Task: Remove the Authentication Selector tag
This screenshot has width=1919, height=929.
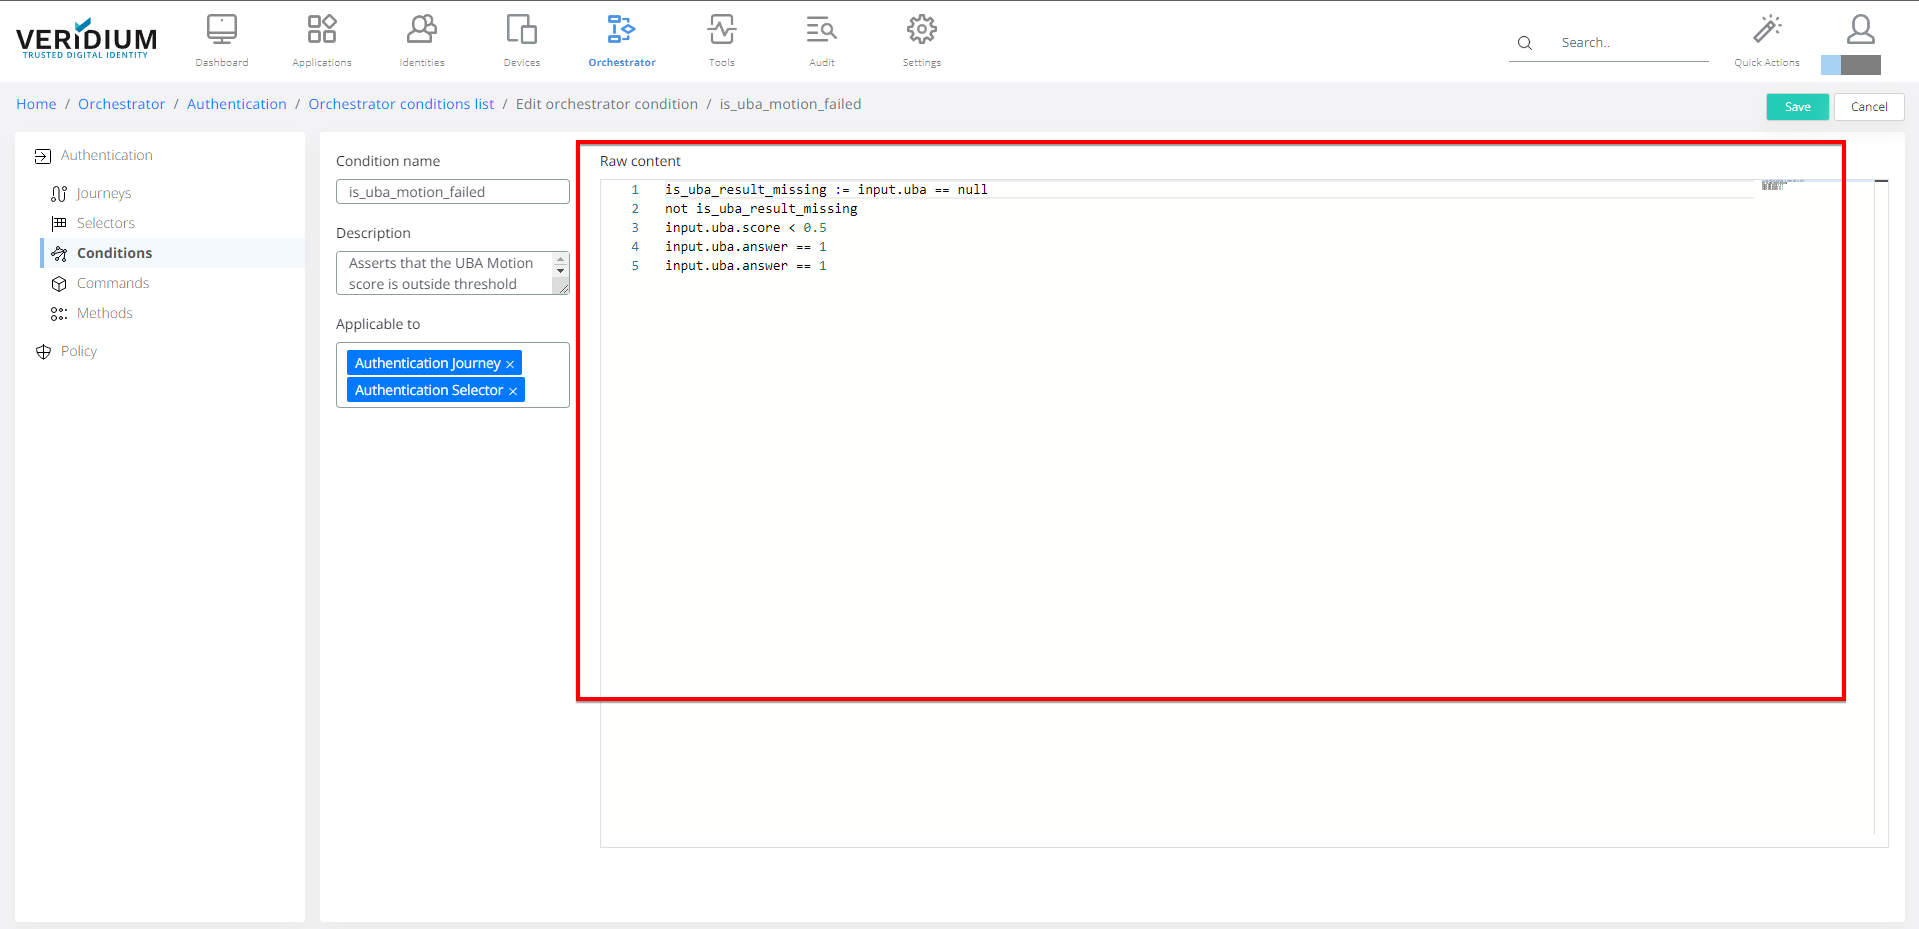Action: click(513, 391)
